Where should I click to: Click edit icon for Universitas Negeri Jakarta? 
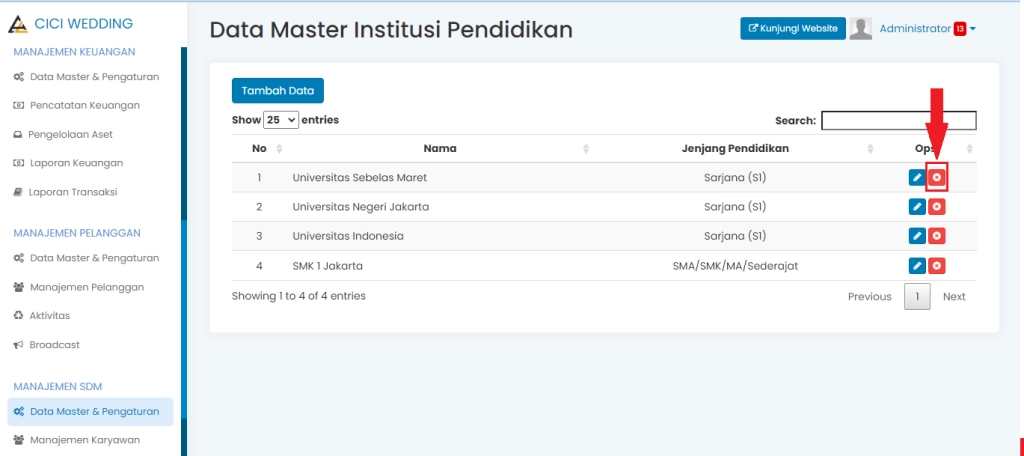pyautogui.click(x=916, y=207)
